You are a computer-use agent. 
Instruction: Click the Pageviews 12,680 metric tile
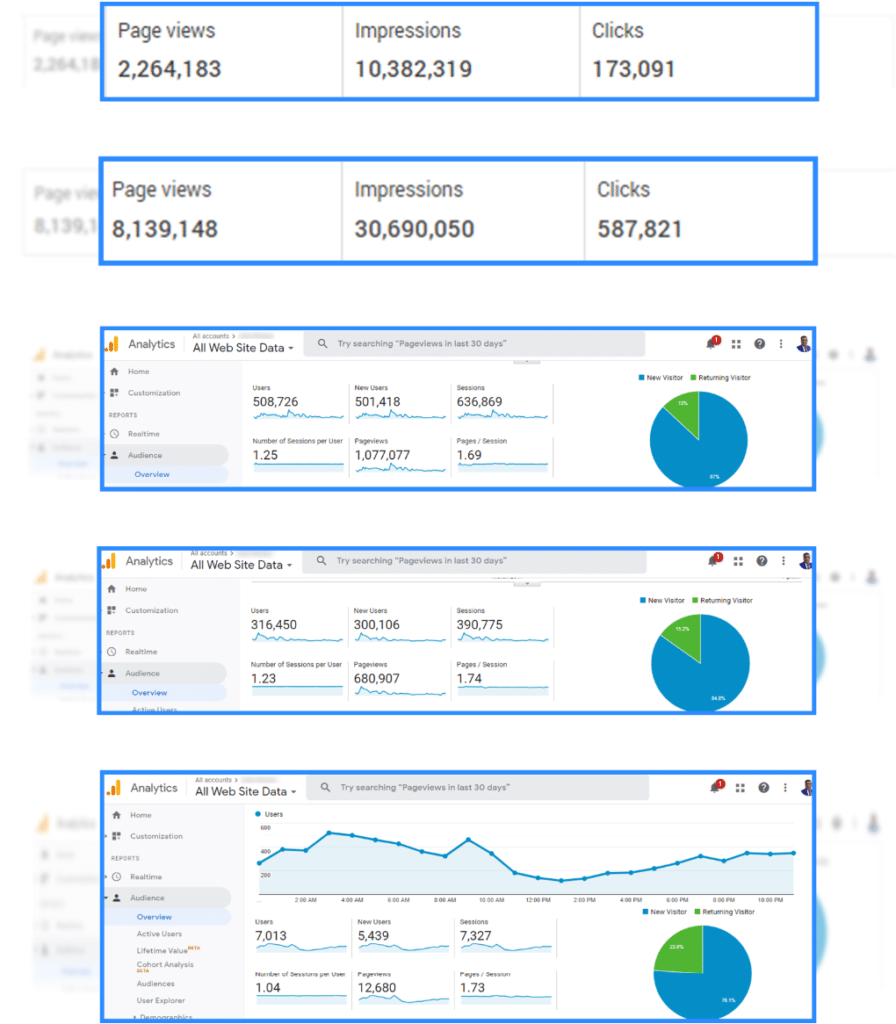pos(404,988)
